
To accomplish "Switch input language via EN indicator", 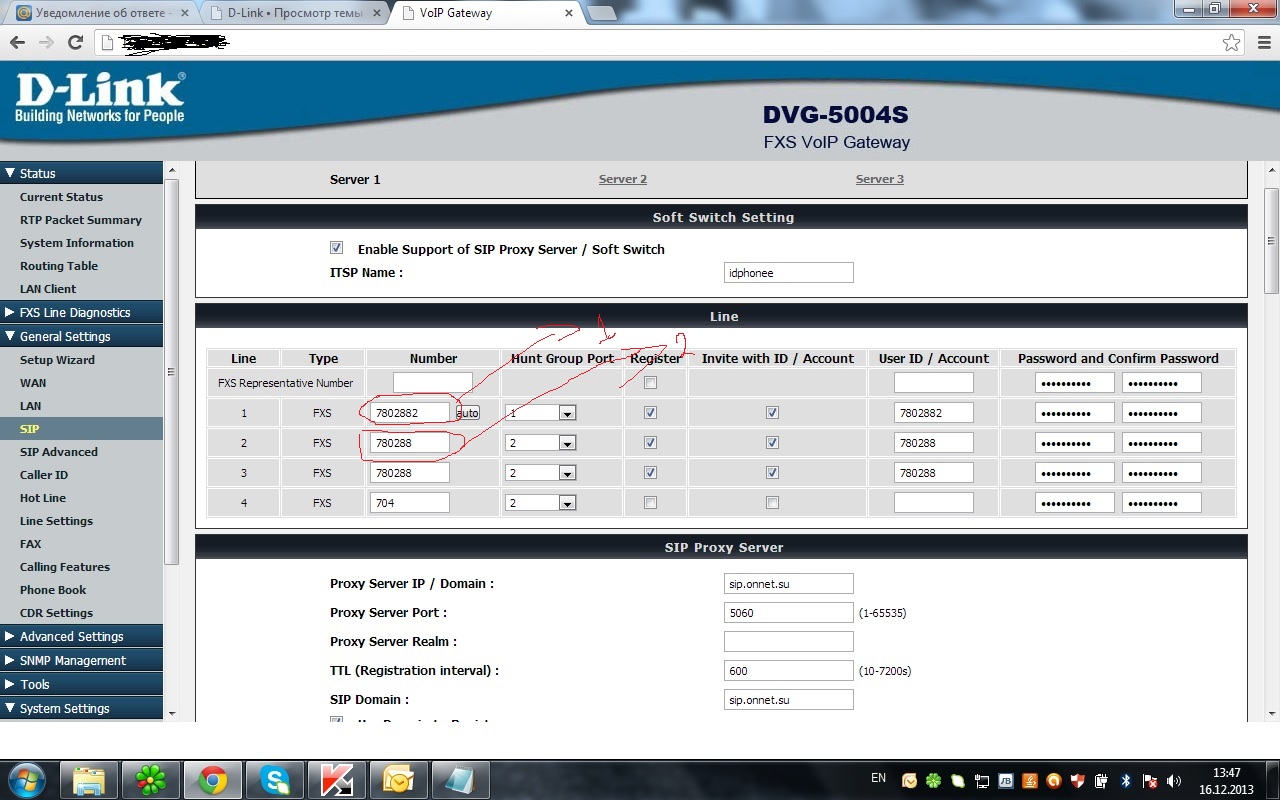I will (879, 778).
